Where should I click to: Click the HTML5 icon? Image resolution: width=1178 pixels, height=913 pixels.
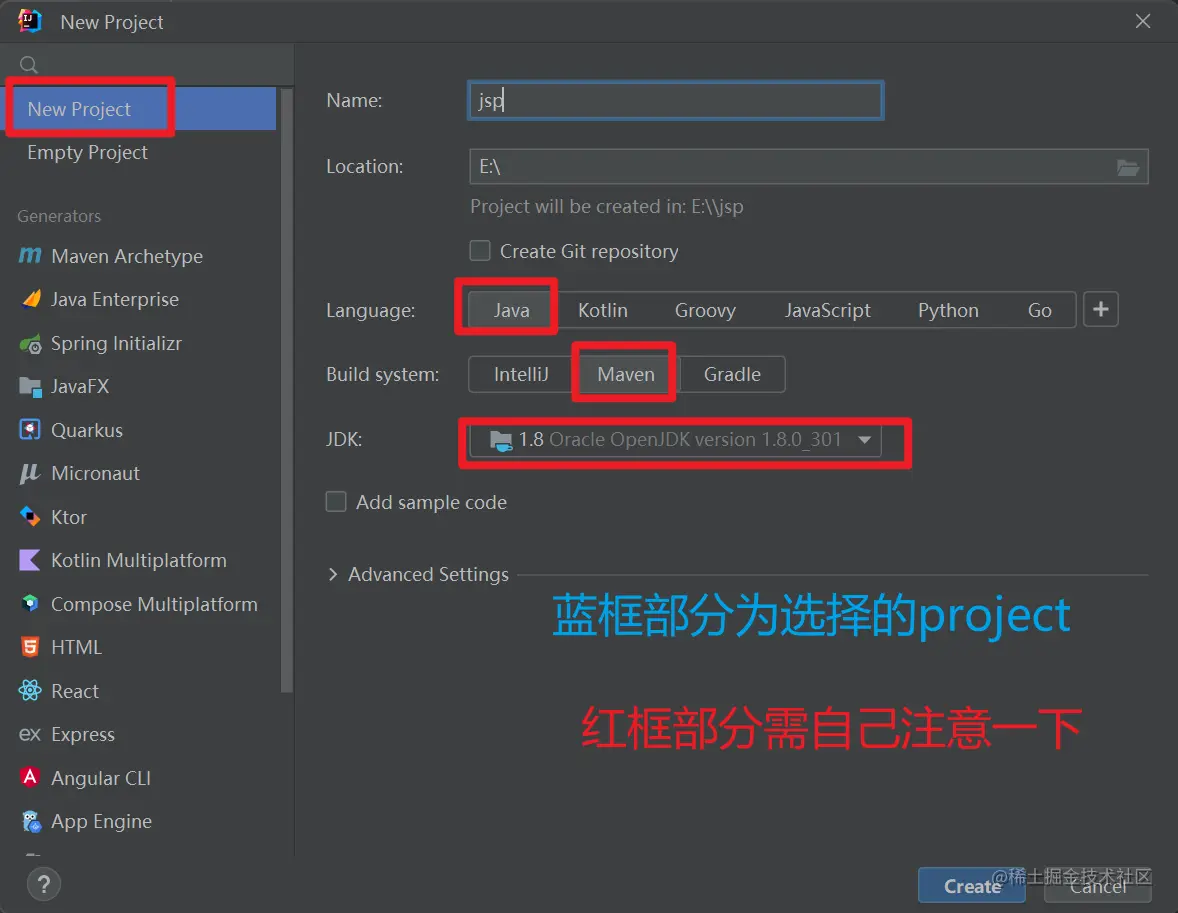tap(30, 647)
